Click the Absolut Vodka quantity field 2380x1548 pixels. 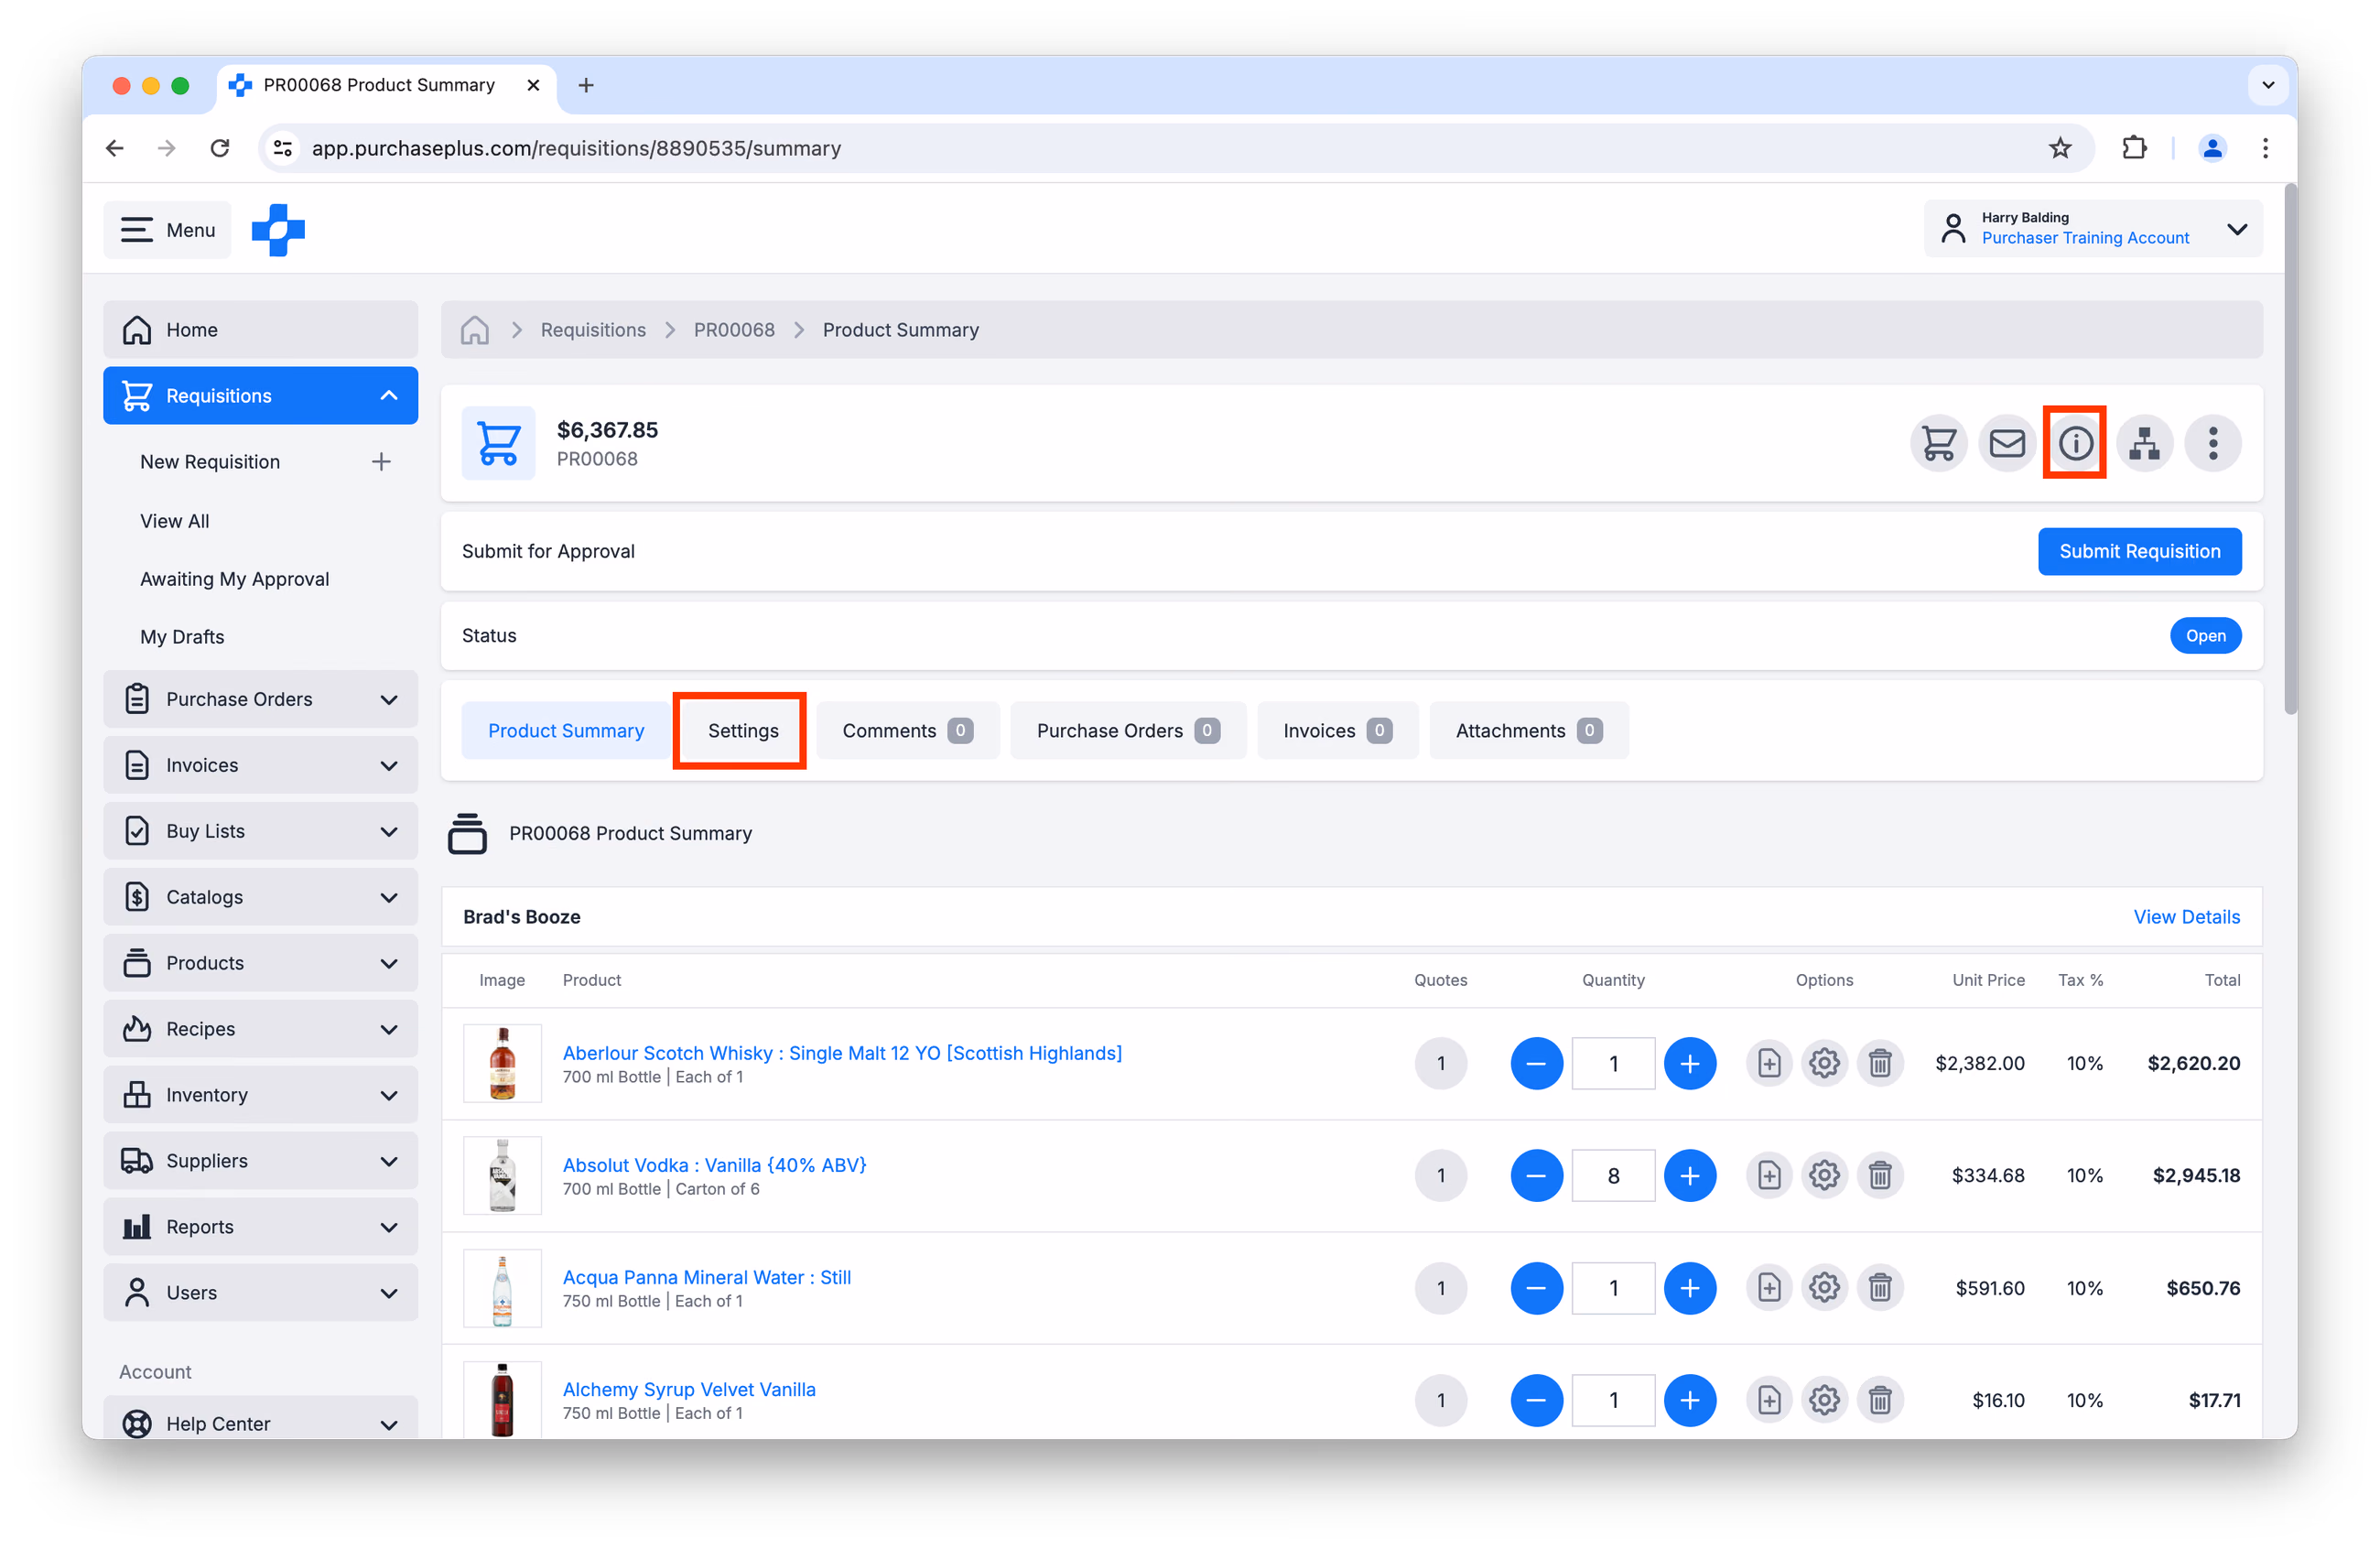(1613, 1175)
